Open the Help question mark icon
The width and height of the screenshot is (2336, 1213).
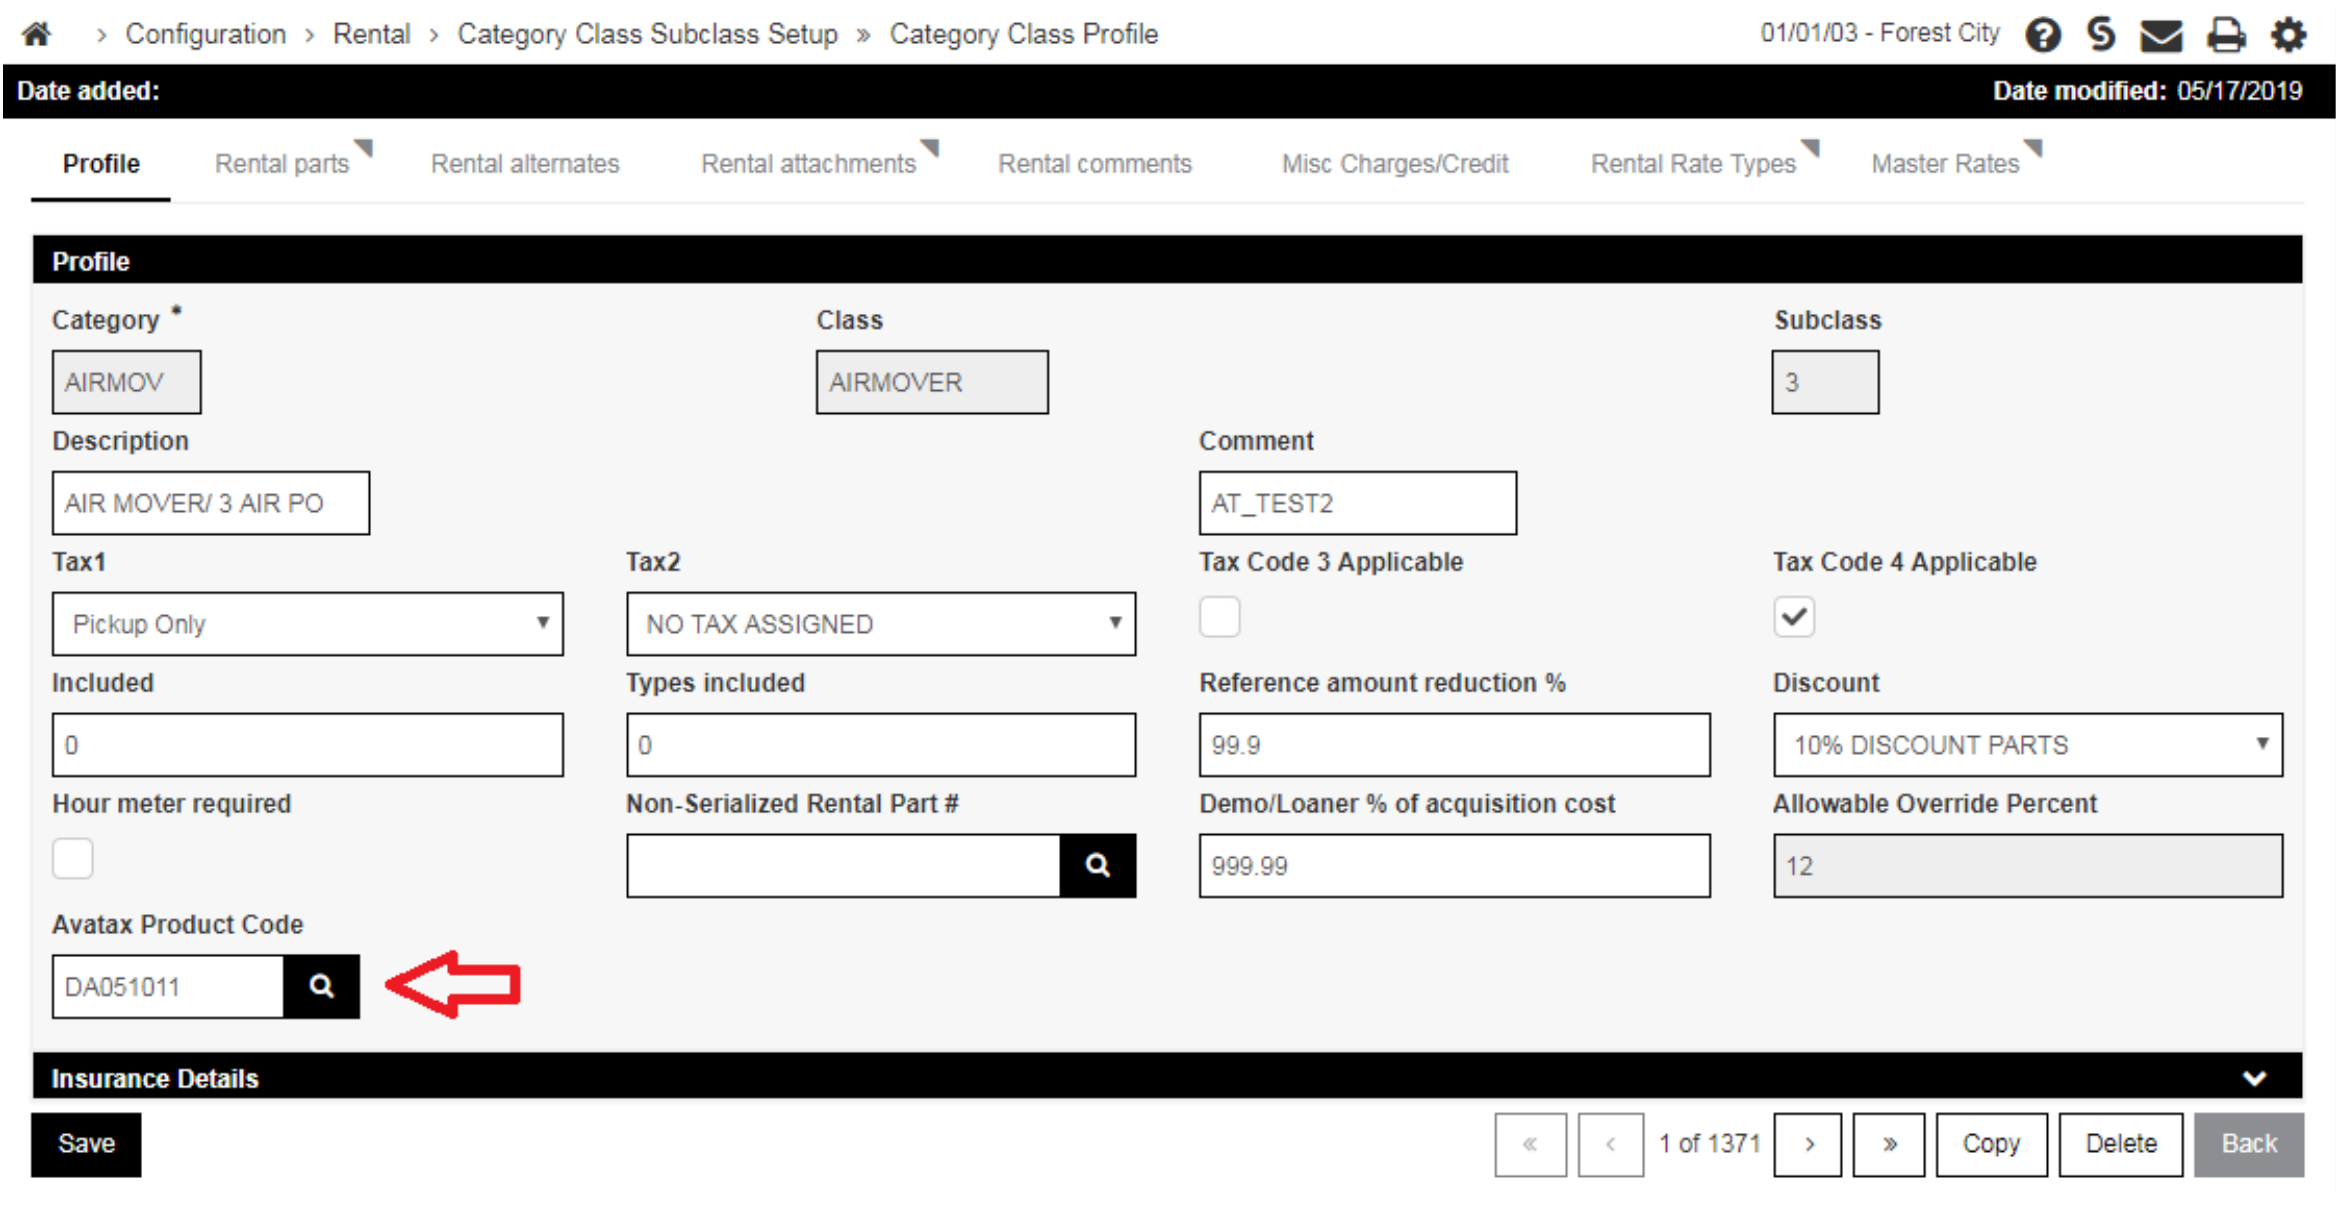2043,35
